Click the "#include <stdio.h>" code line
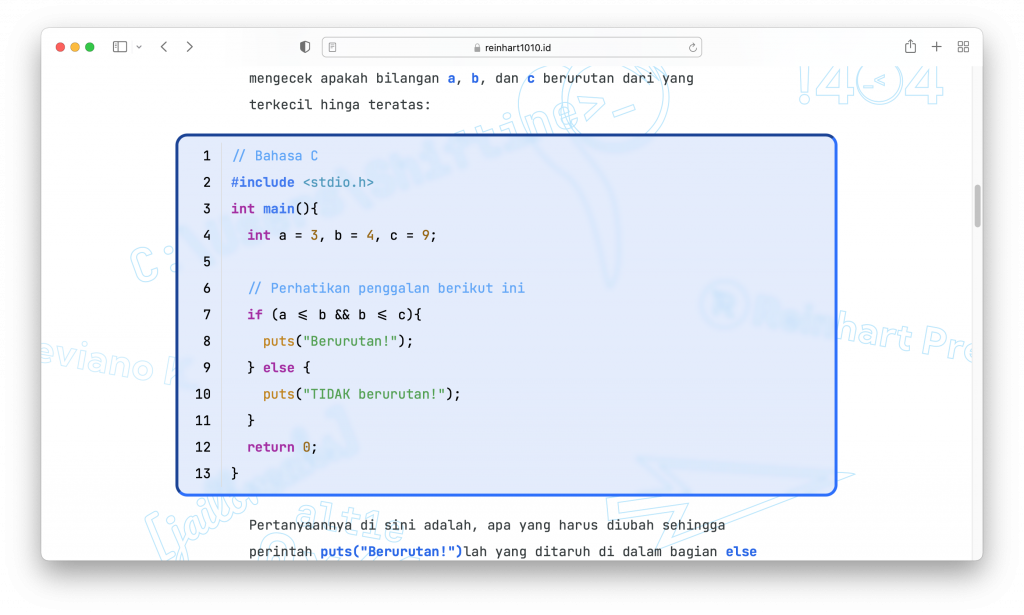Image resolution: width=1024 pixels, height=615 pixels. [302, 182]
